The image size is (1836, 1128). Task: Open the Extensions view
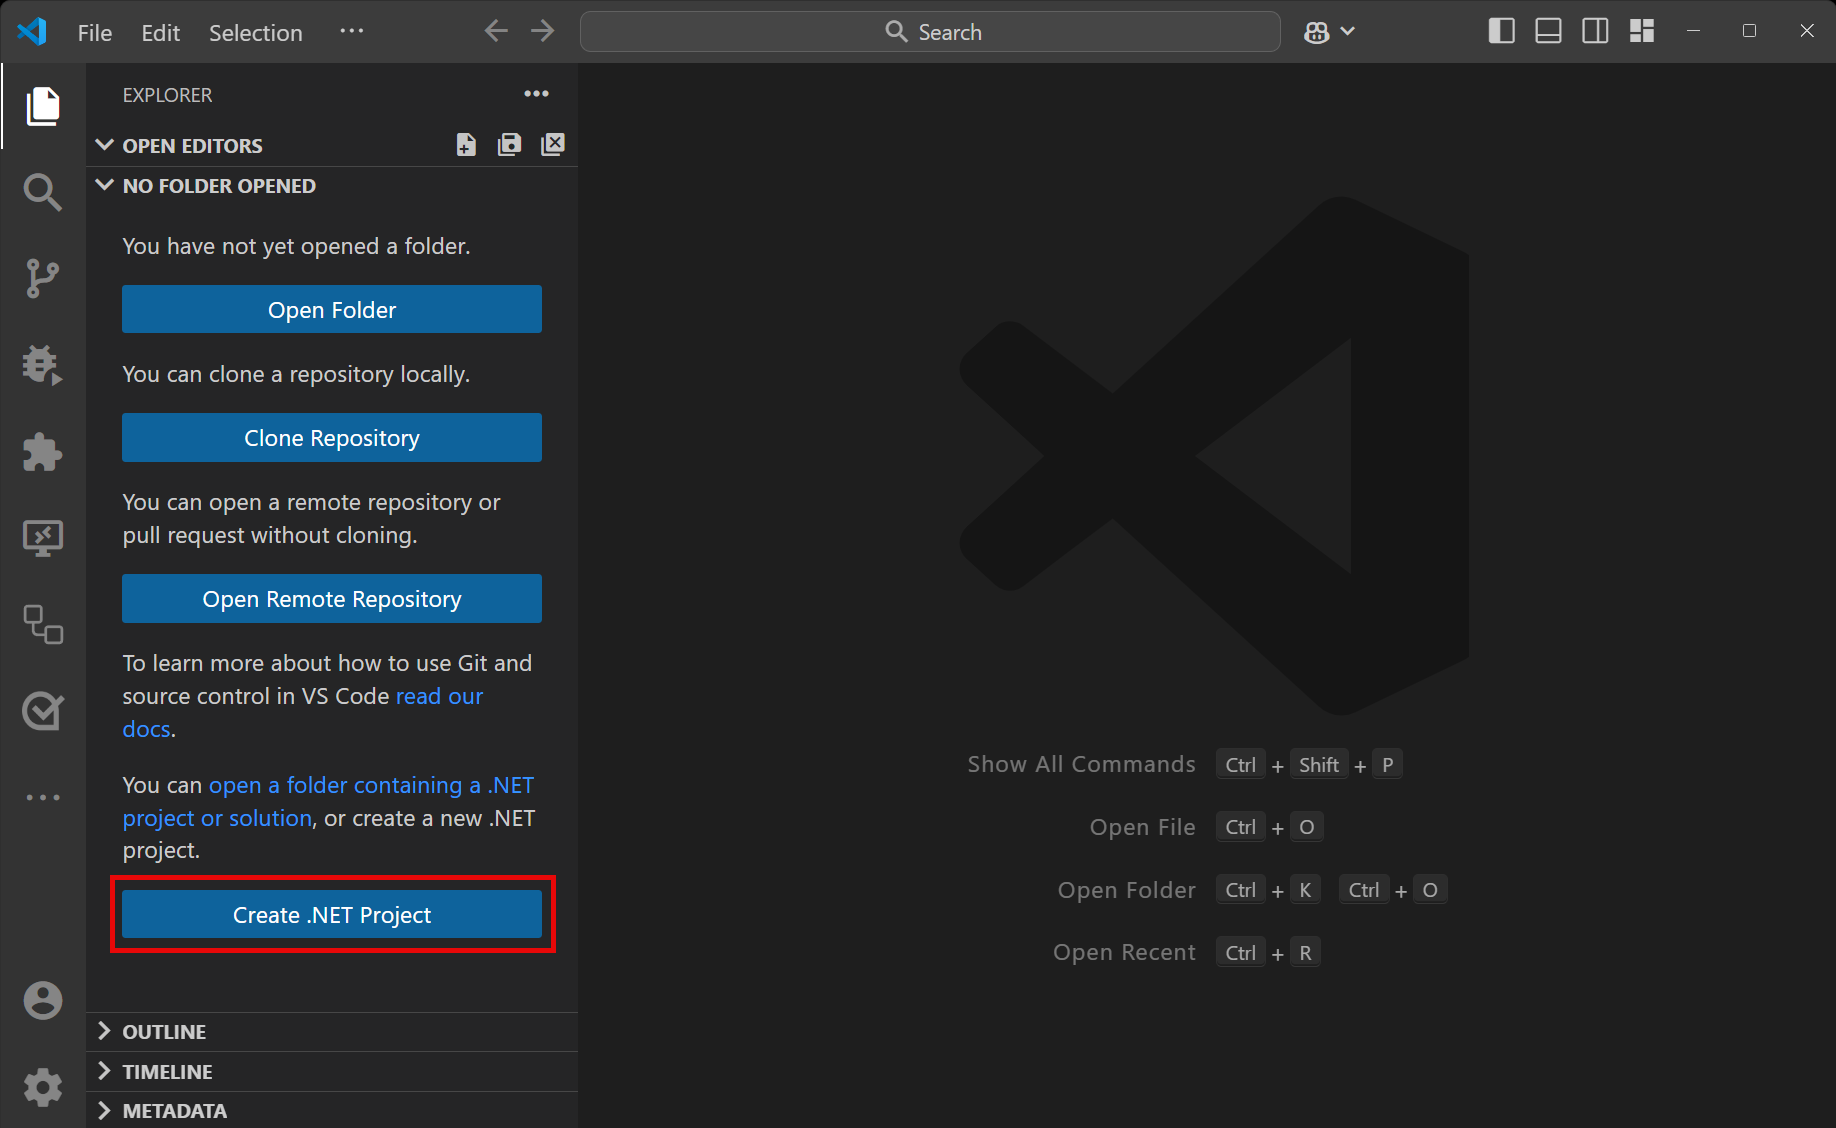coord(42,452)
